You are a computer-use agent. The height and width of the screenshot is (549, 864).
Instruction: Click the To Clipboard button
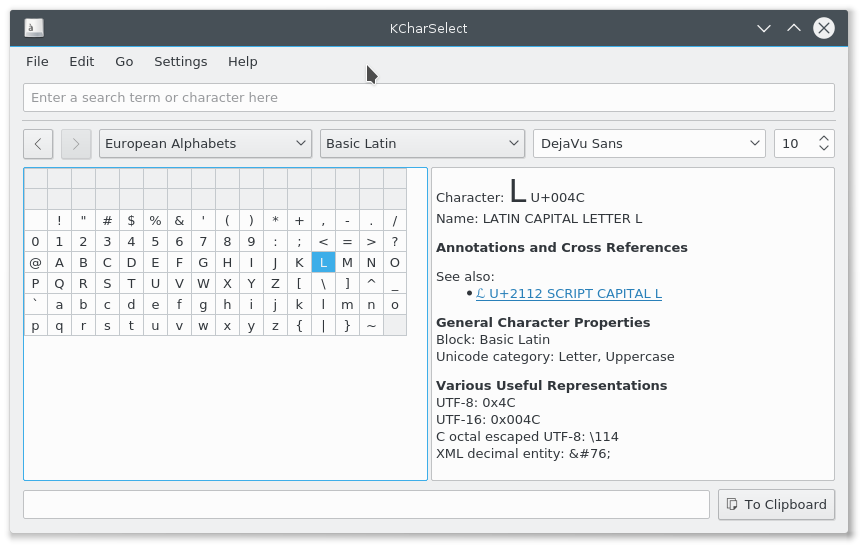pyautogui.click(x=776, y=504)
